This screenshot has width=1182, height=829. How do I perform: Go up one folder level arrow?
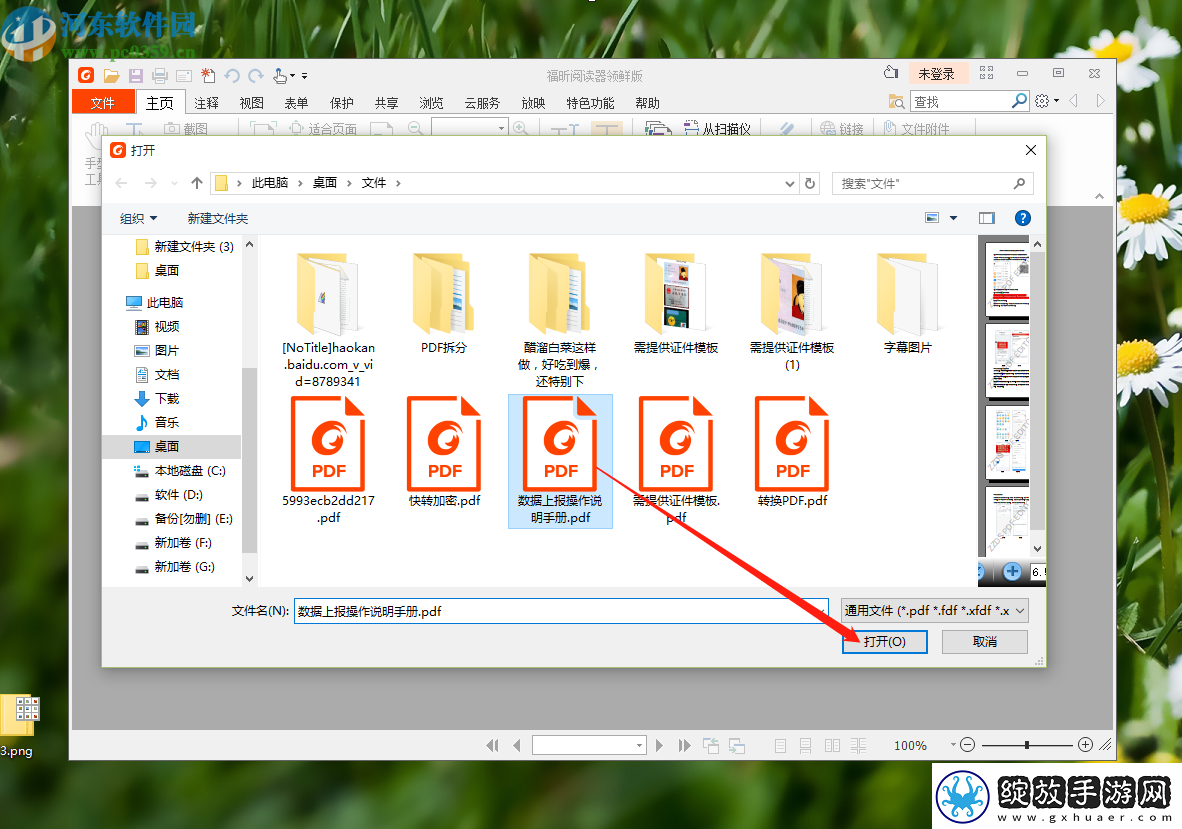tap(197, 182)
